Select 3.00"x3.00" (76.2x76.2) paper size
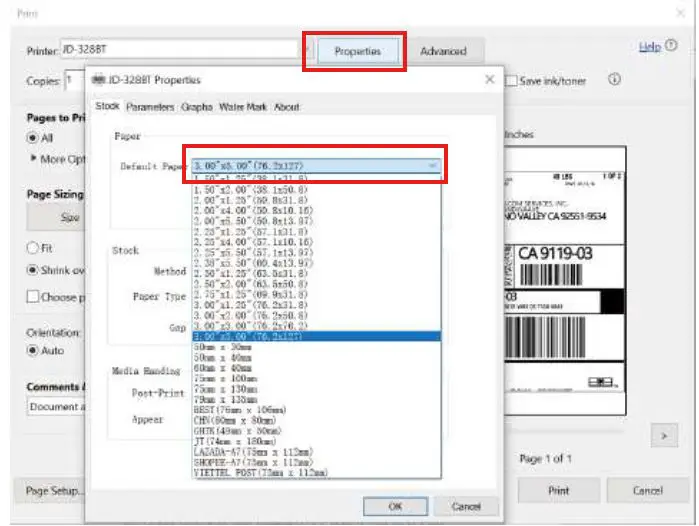This screenshot has height=526, width=699. (x=317, y=325)
